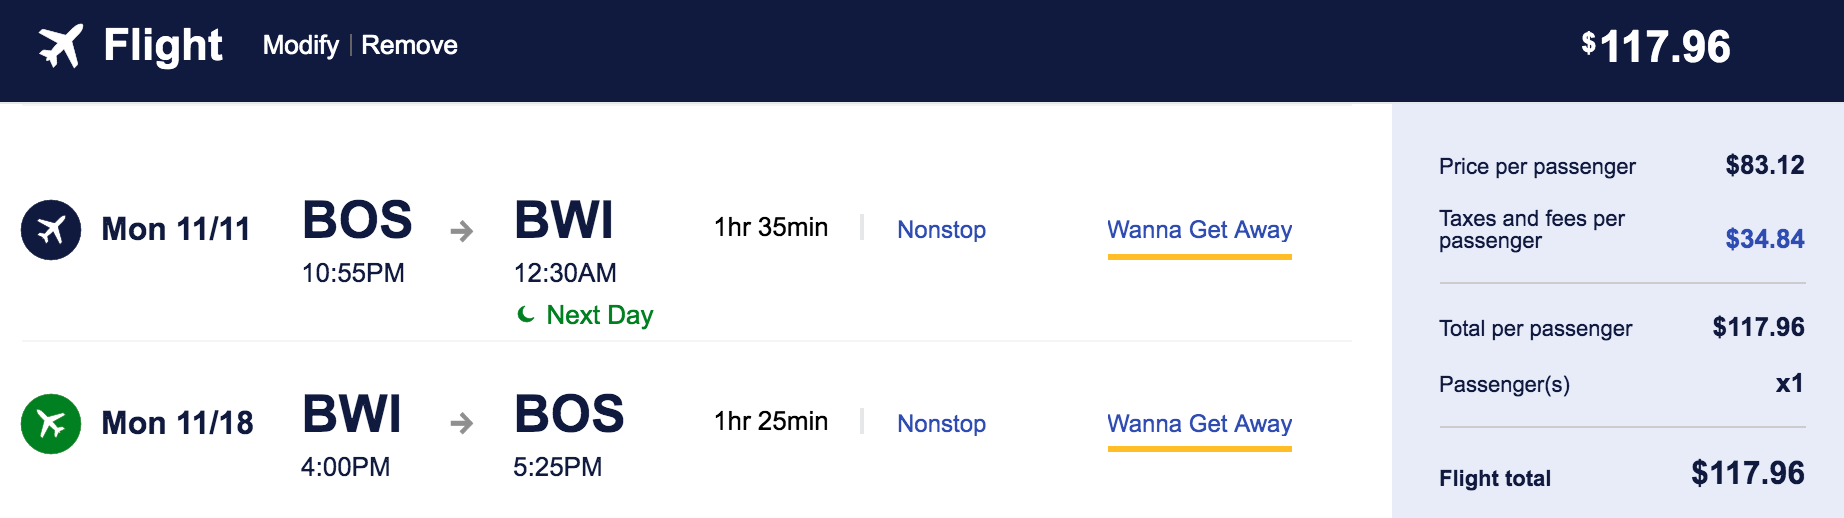Click the Taxes and fees per passenger label

point(1531,229)
